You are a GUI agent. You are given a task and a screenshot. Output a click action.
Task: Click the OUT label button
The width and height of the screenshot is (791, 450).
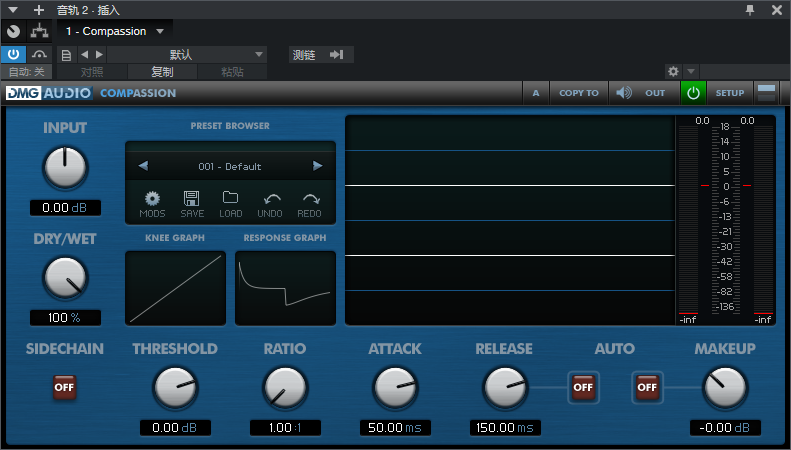point(655,93)
